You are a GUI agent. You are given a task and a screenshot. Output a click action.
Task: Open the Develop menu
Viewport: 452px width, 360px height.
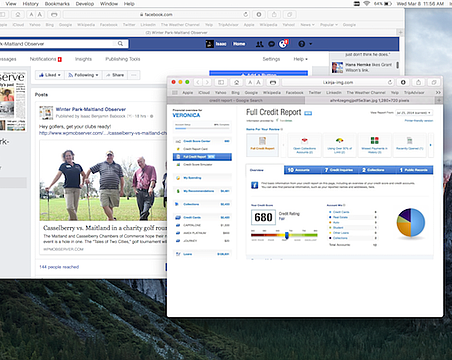(85, 4)
